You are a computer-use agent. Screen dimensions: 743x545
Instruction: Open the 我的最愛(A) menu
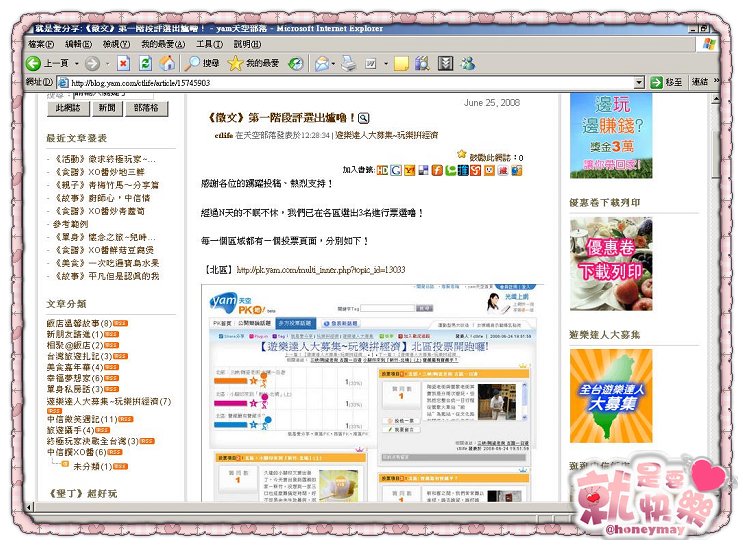point(163,44)
